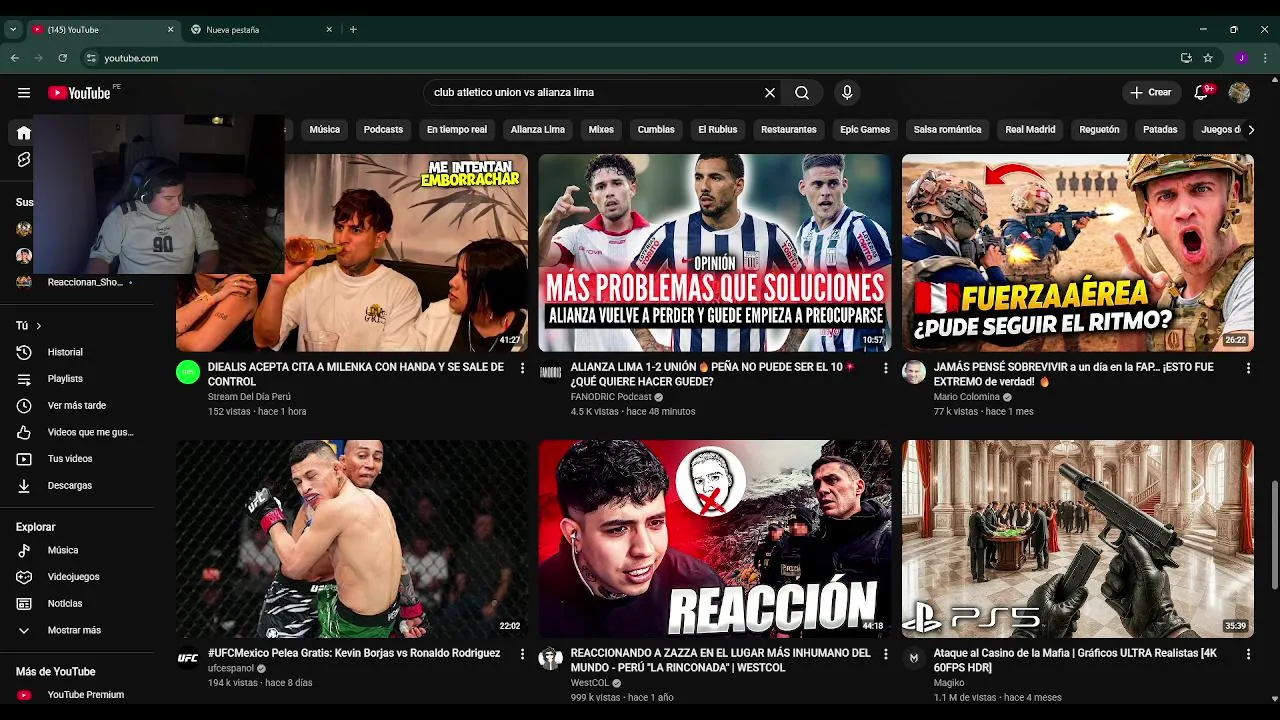Start voice search with the microphone icon
Image resolution: width=1280 pixels, height=720 pixels.
(847, 93)
